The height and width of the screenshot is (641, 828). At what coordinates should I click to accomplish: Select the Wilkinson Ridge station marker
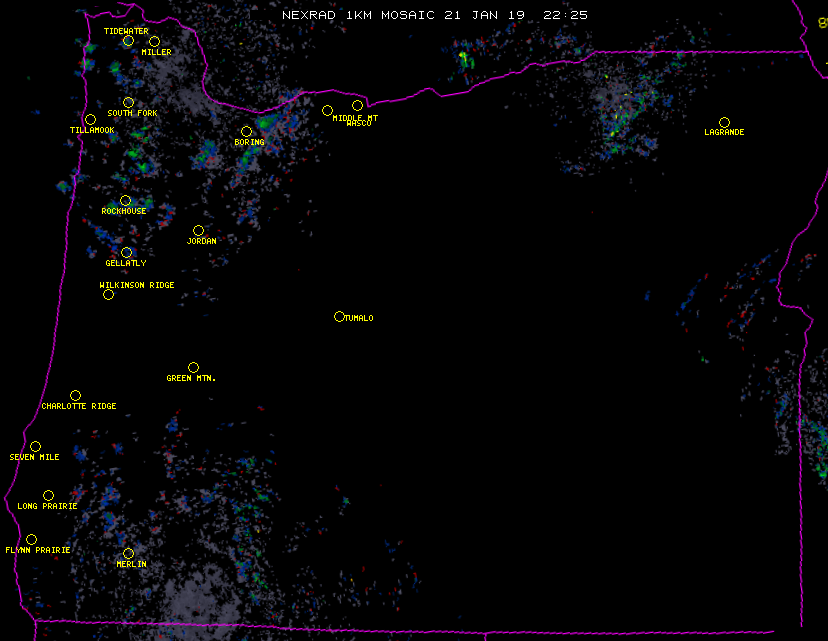click(x=108, y=294)
